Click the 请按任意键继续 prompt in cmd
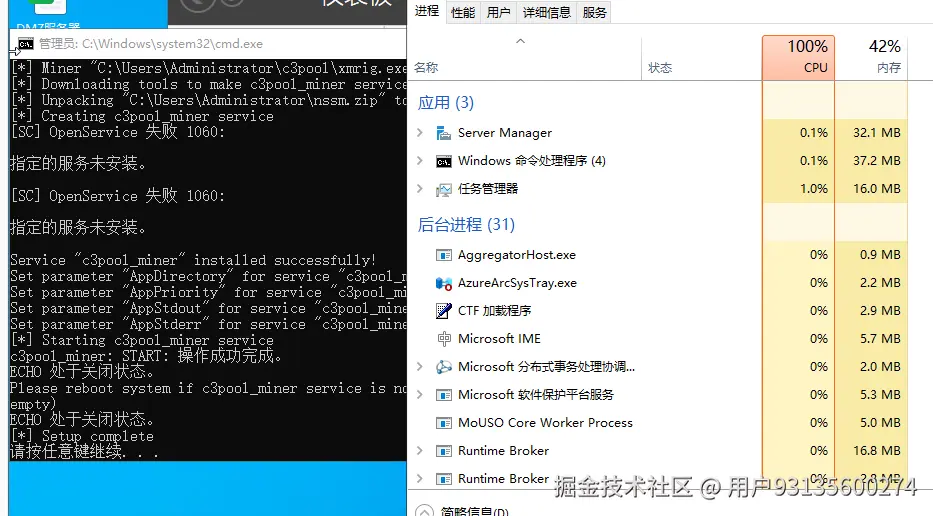Image resolution: width=933 pixels, height=516 pixels. click(x=84, y=452)
